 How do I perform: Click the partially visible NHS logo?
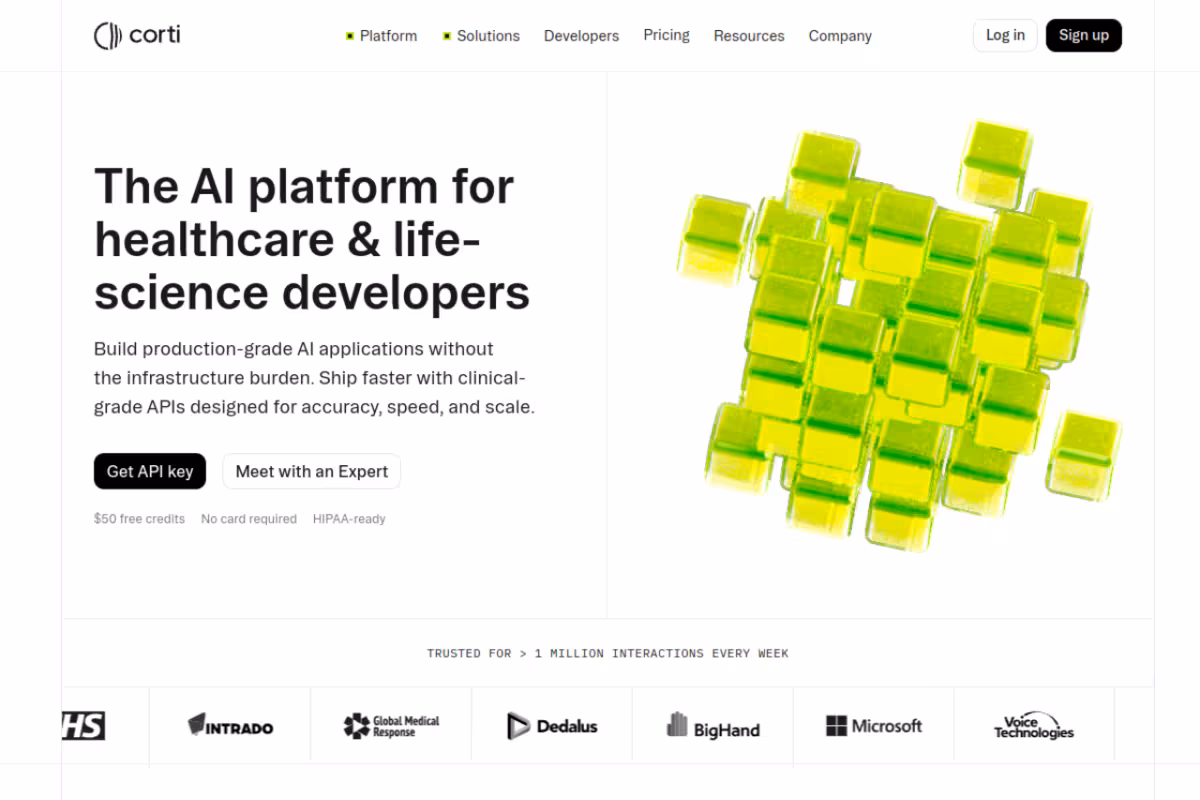(83, 726)
